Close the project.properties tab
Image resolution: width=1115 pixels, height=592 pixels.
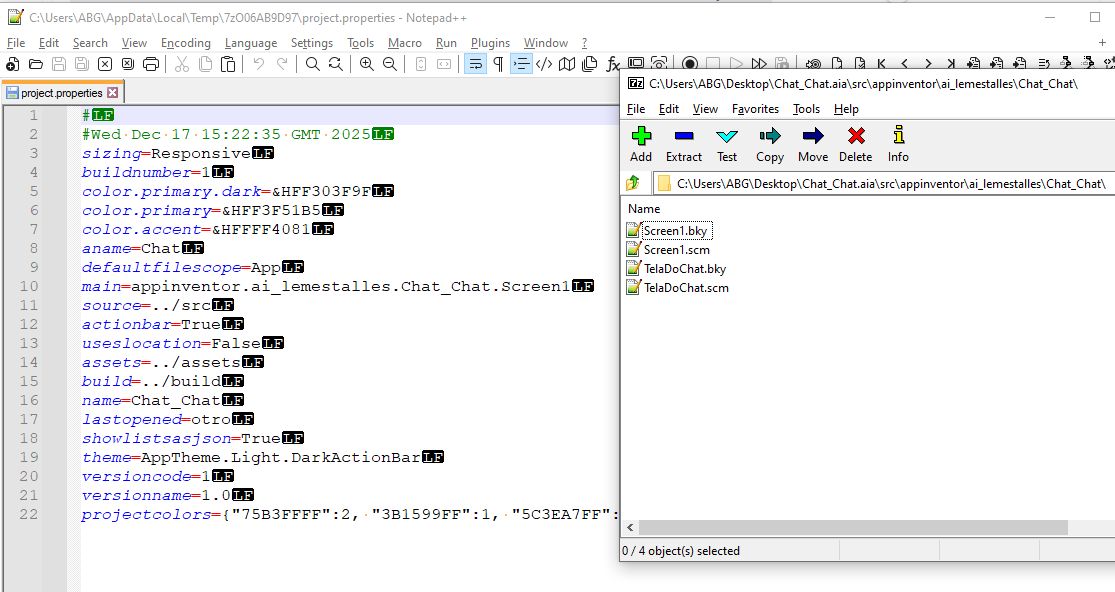coord(112,93)
